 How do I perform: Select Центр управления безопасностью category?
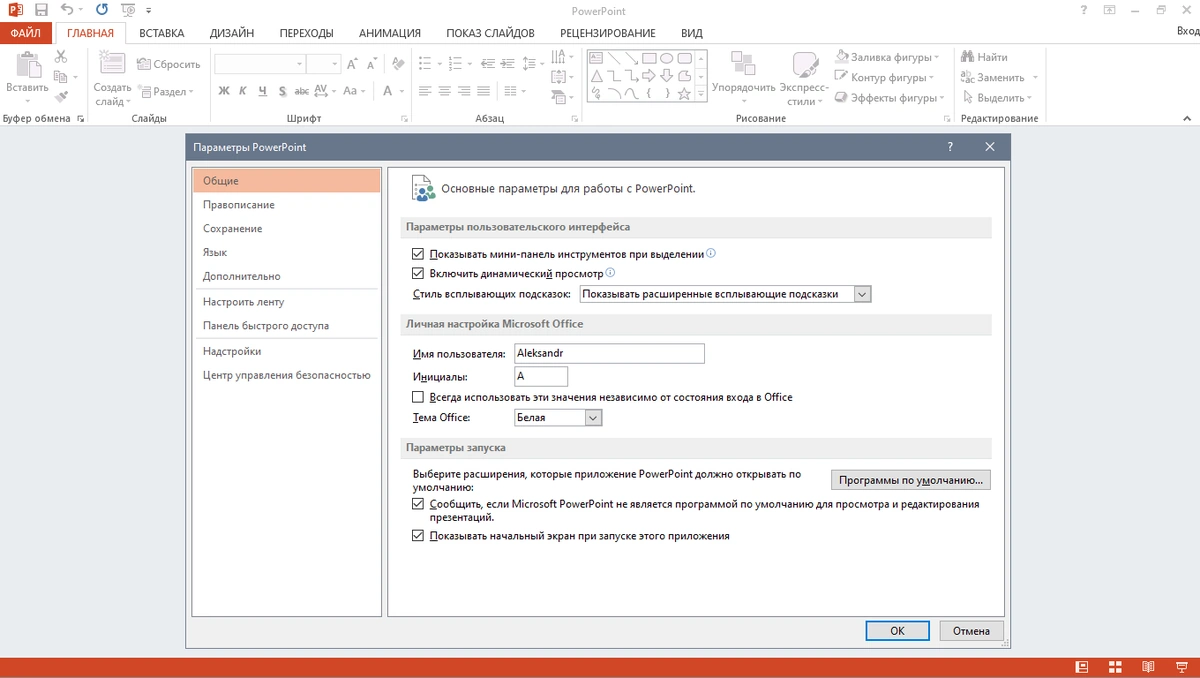(286, 375)
